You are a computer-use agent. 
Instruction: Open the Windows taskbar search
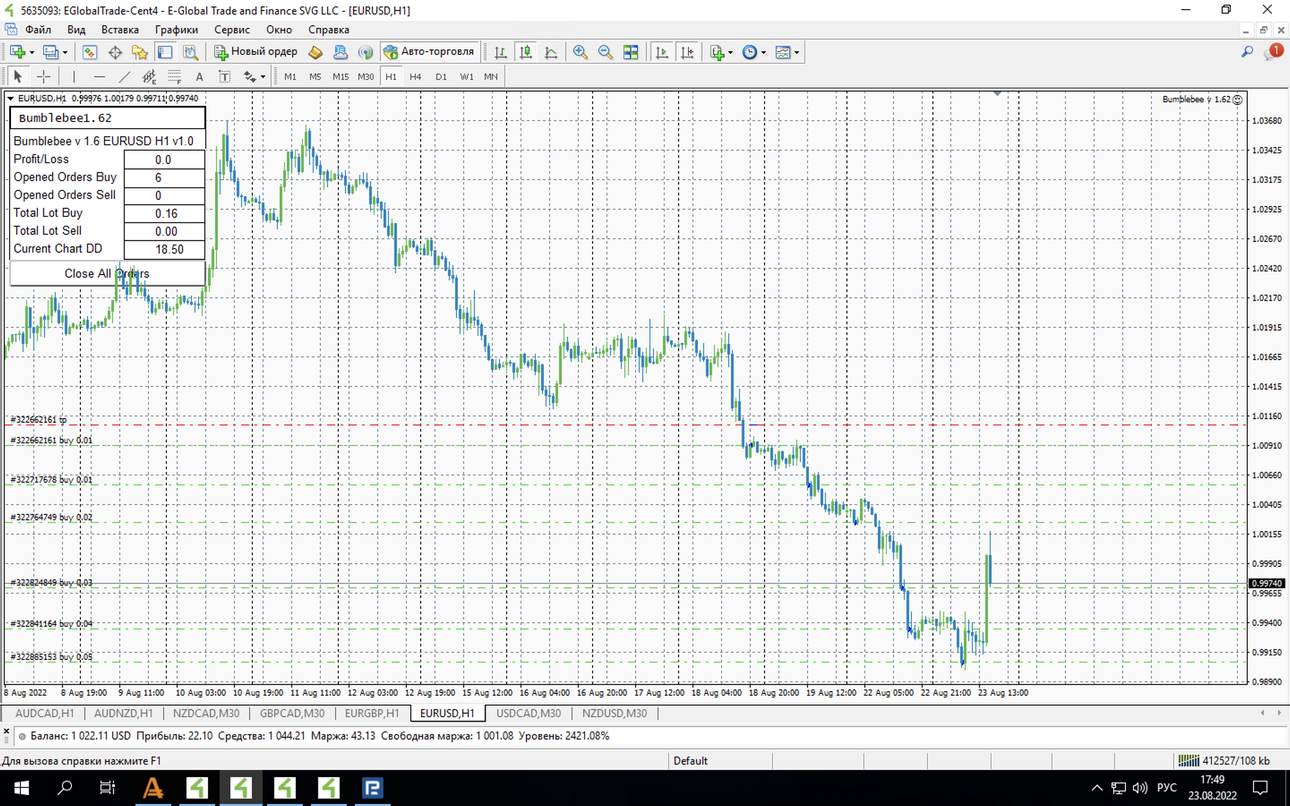tap(65, 788)
